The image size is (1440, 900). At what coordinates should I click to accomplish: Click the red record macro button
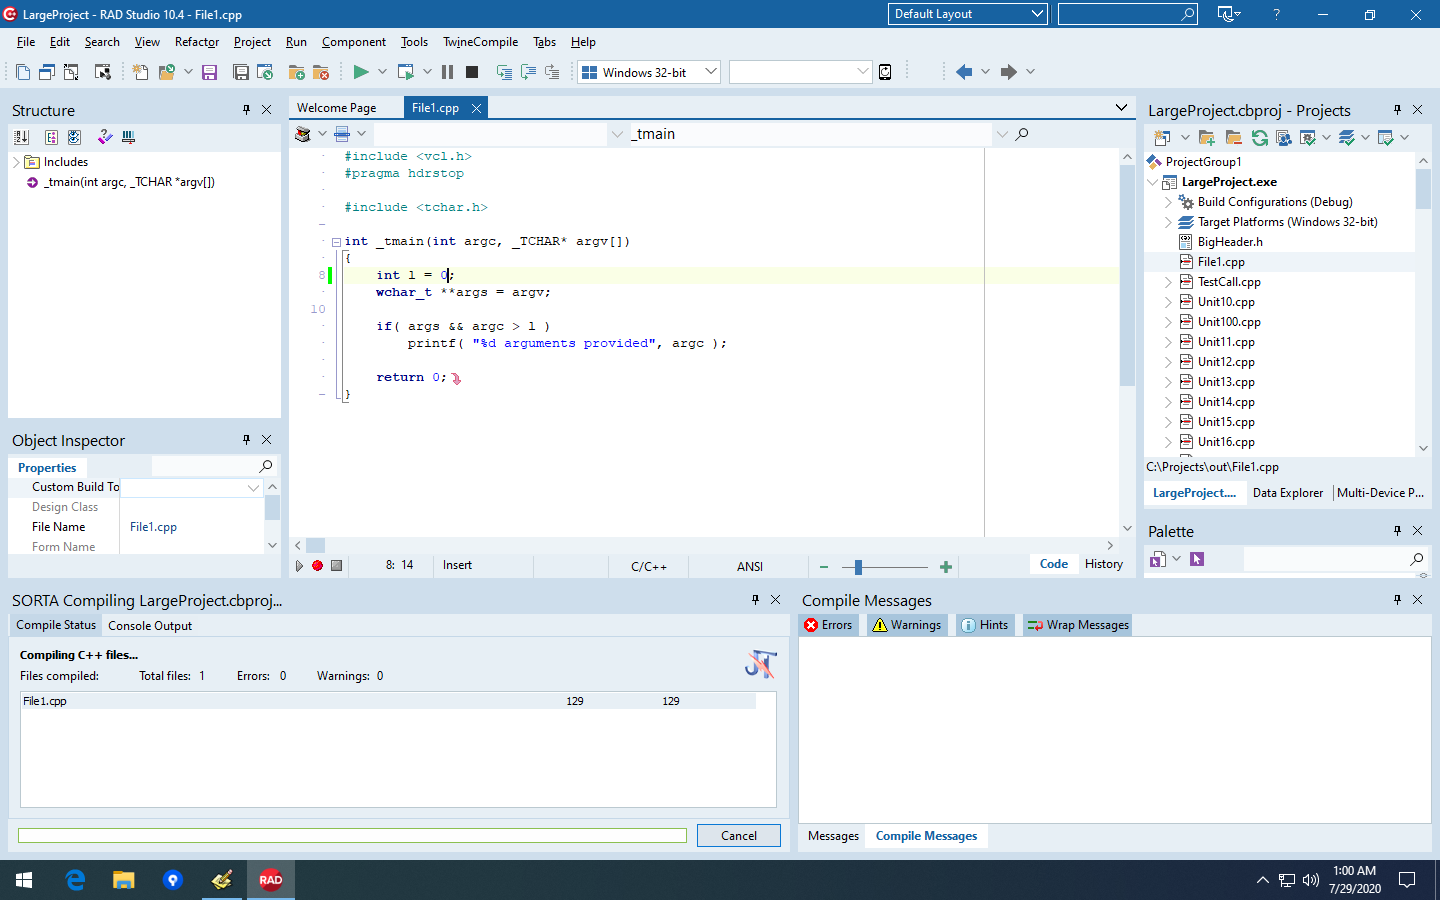(x=317, y=566)
